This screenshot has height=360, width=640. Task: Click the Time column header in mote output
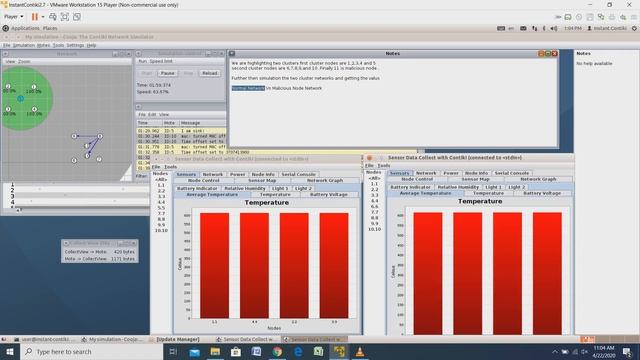coord(149,123)
